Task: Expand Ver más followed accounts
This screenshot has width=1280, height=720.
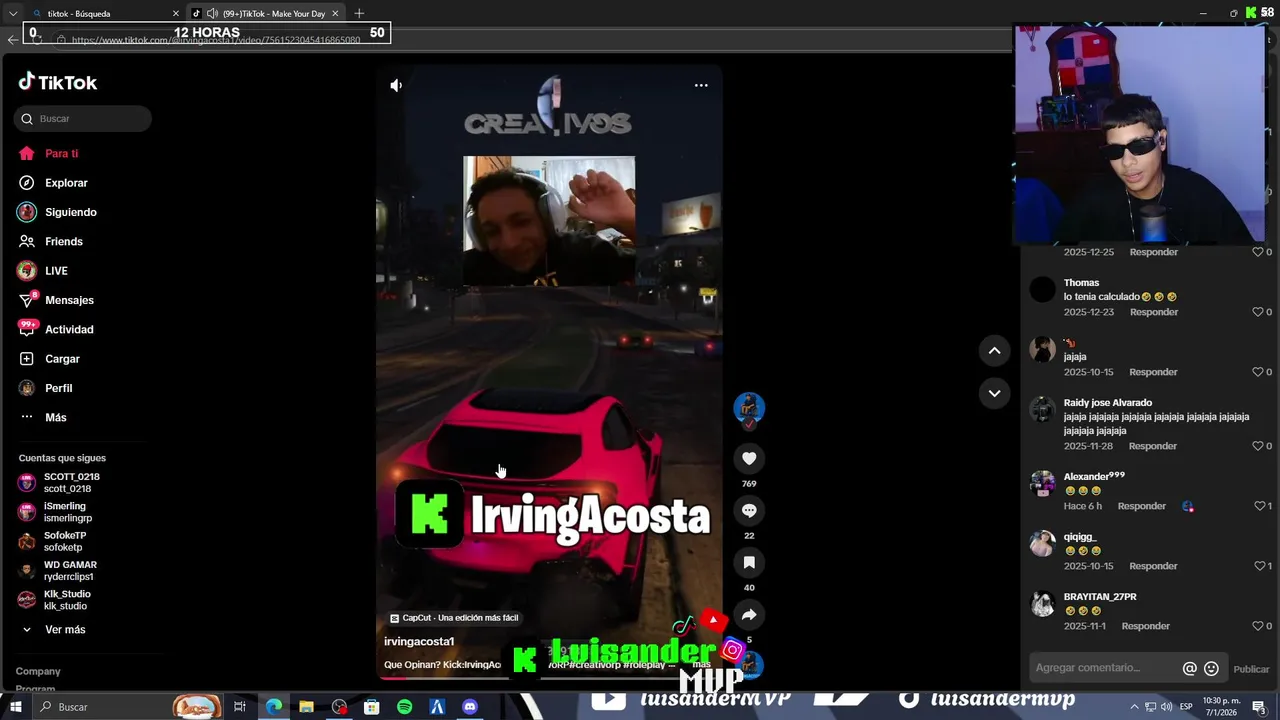Action: coord(65,630)
